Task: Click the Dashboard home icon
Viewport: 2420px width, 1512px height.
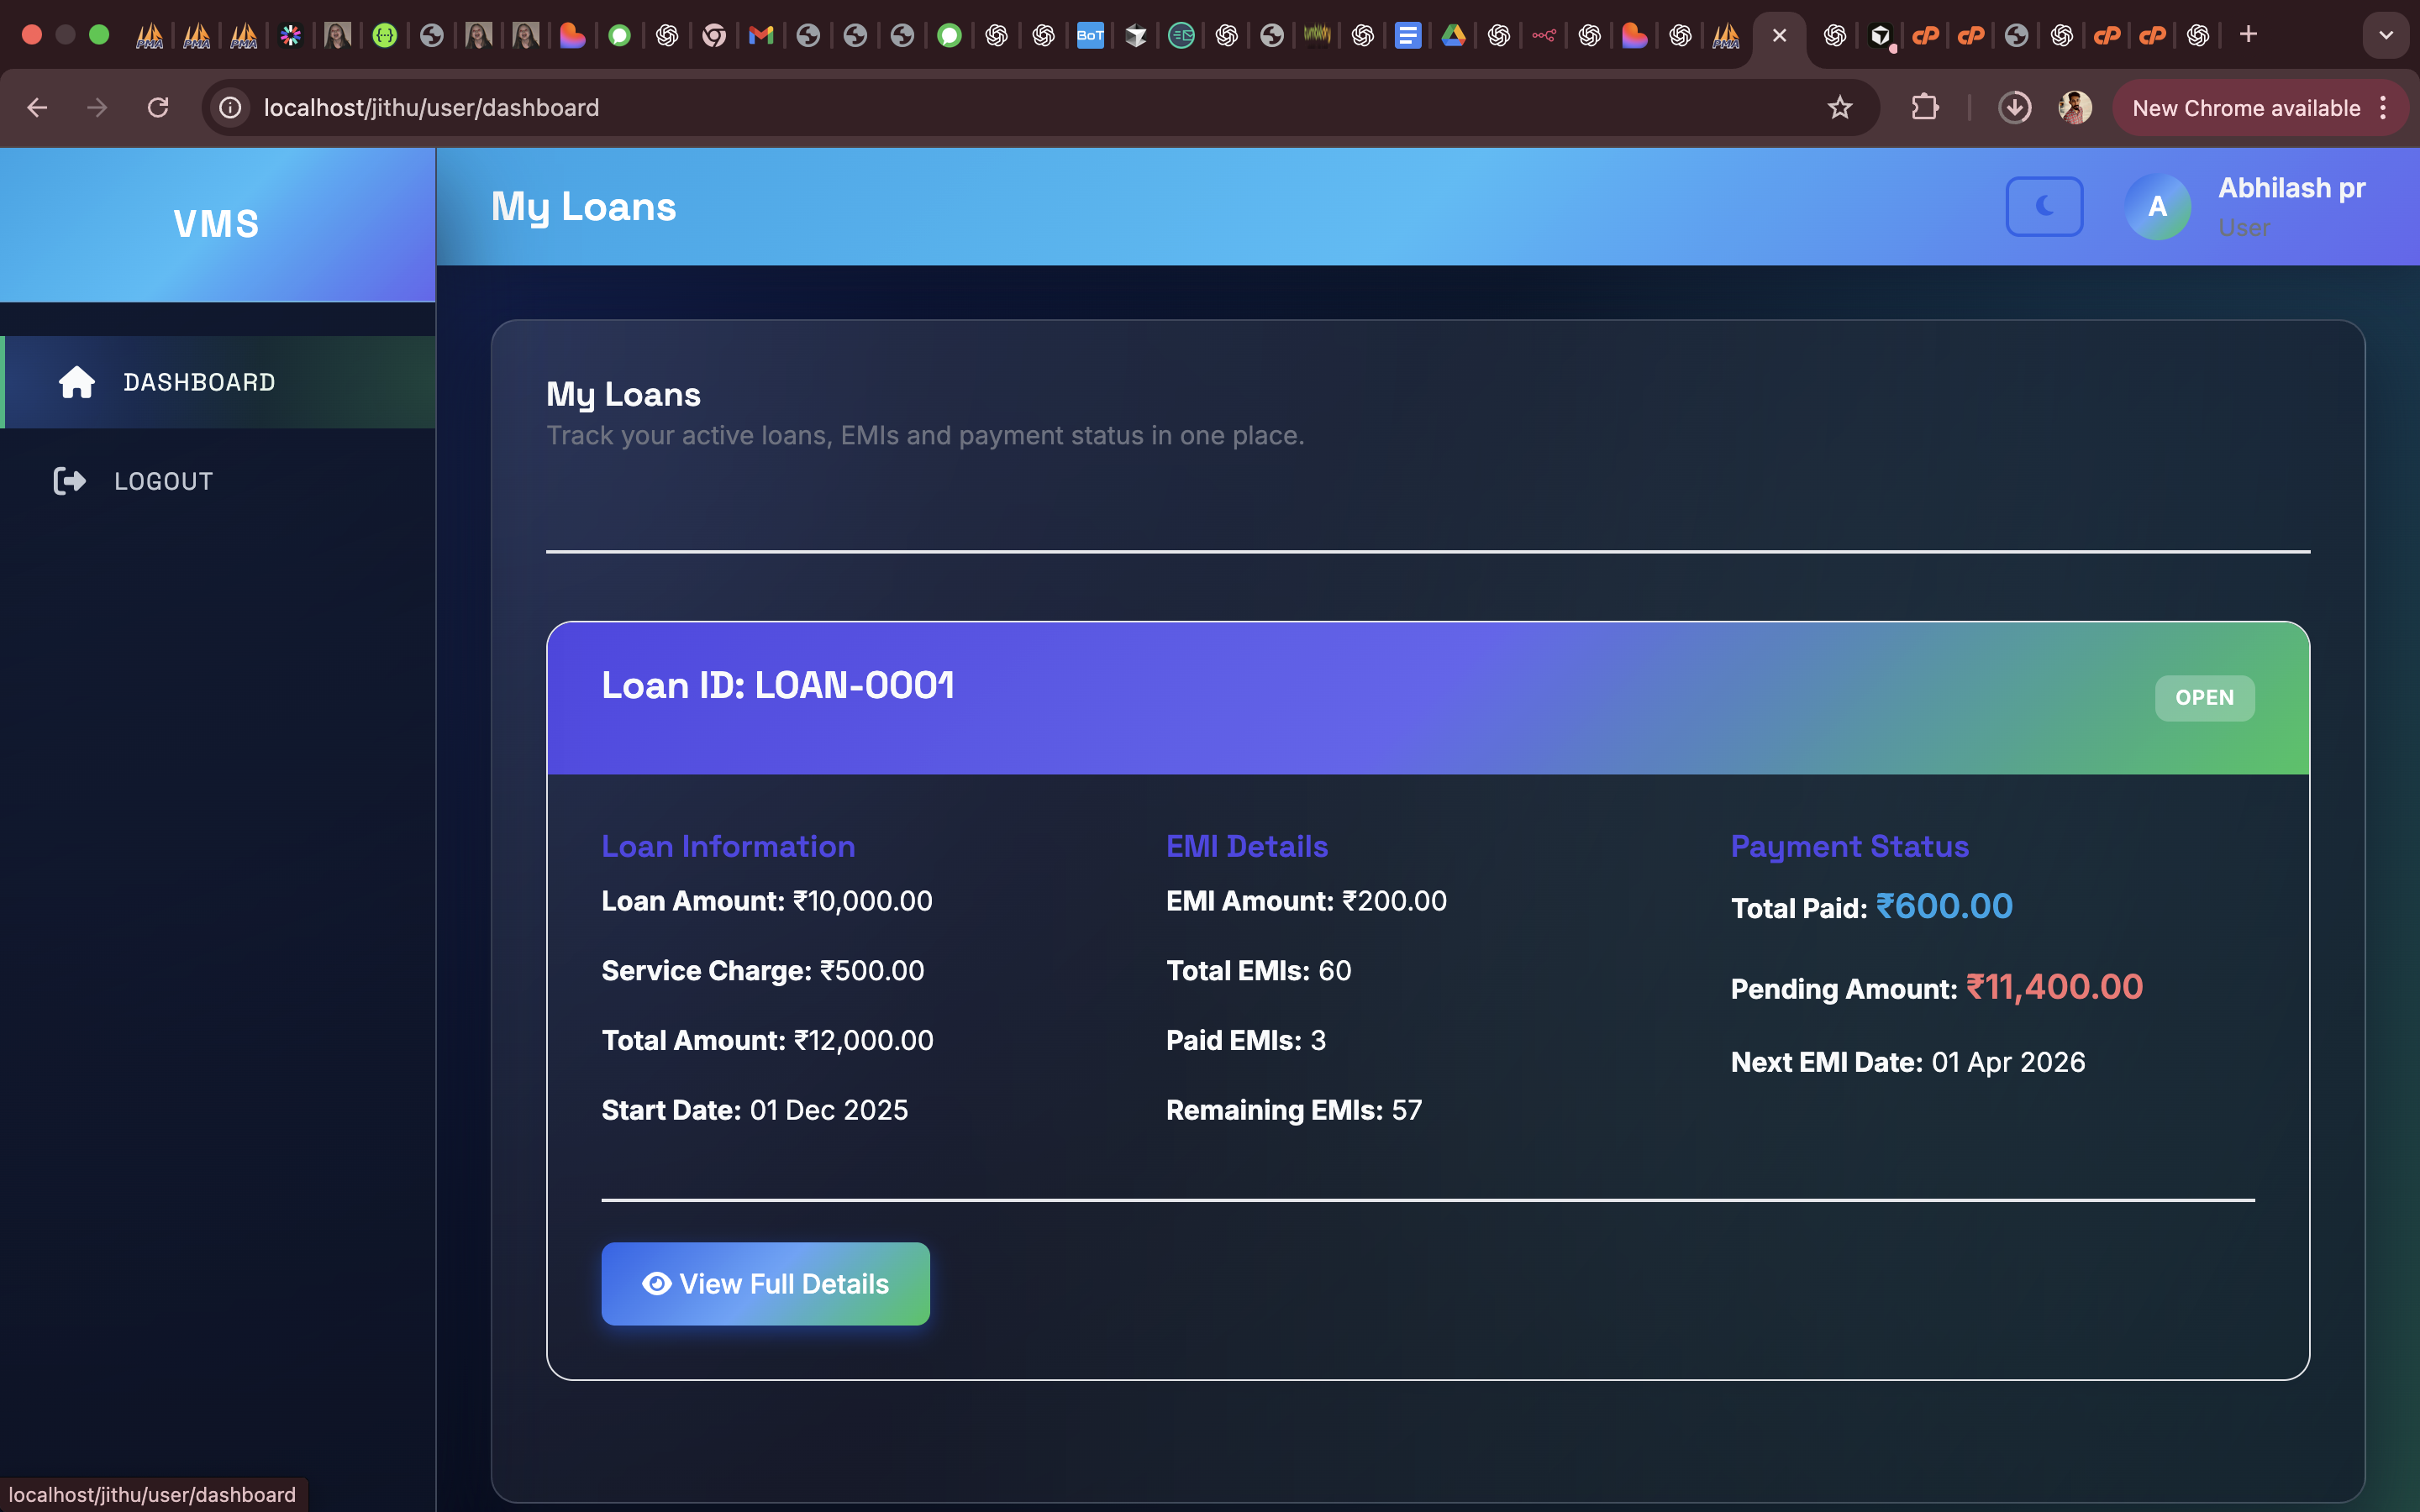Action: click(x=76, y=382)
